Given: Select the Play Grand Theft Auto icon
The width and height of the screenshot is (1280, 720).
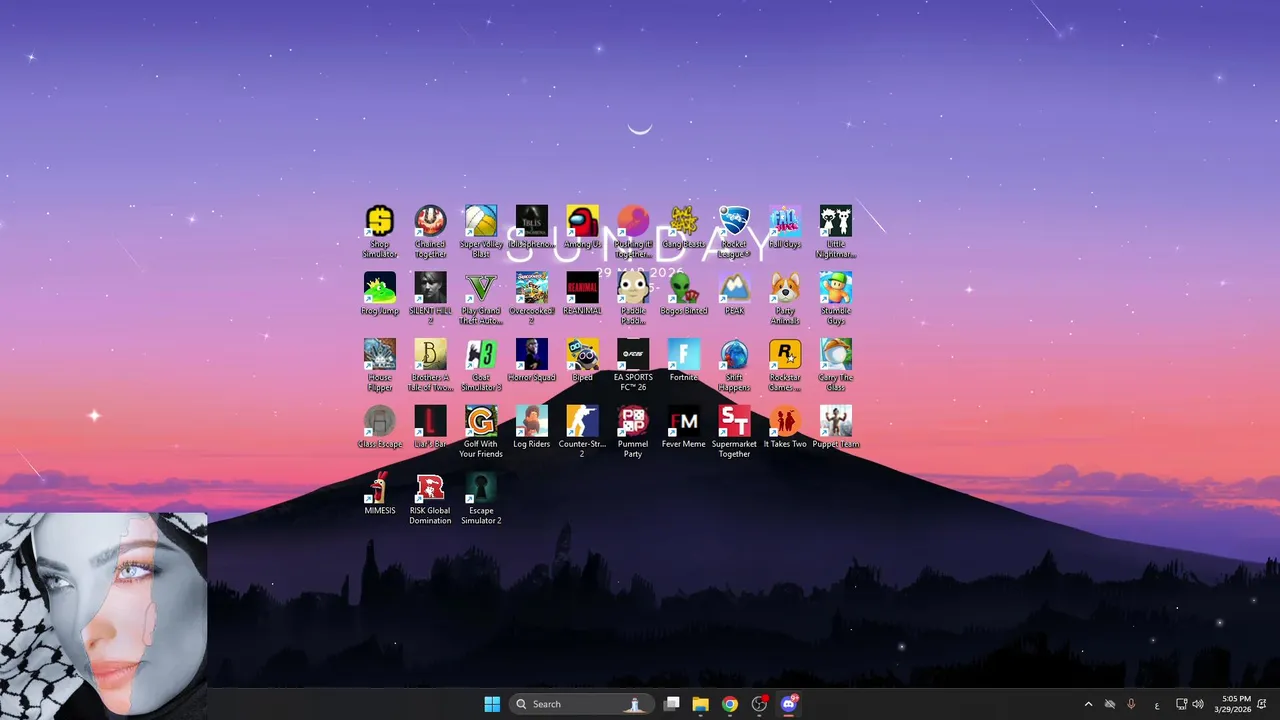Looking at the screenshot, I should click(481, 299).
